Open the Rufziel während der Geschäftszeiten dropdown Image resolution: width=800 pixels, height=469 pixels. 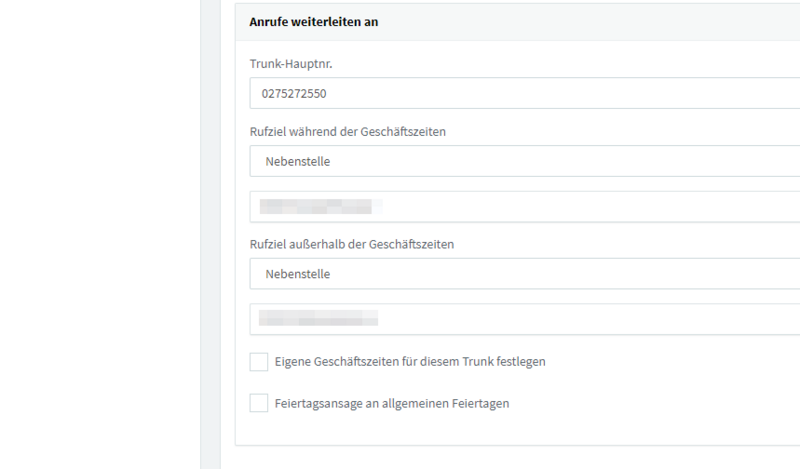(x=524, y=161)
